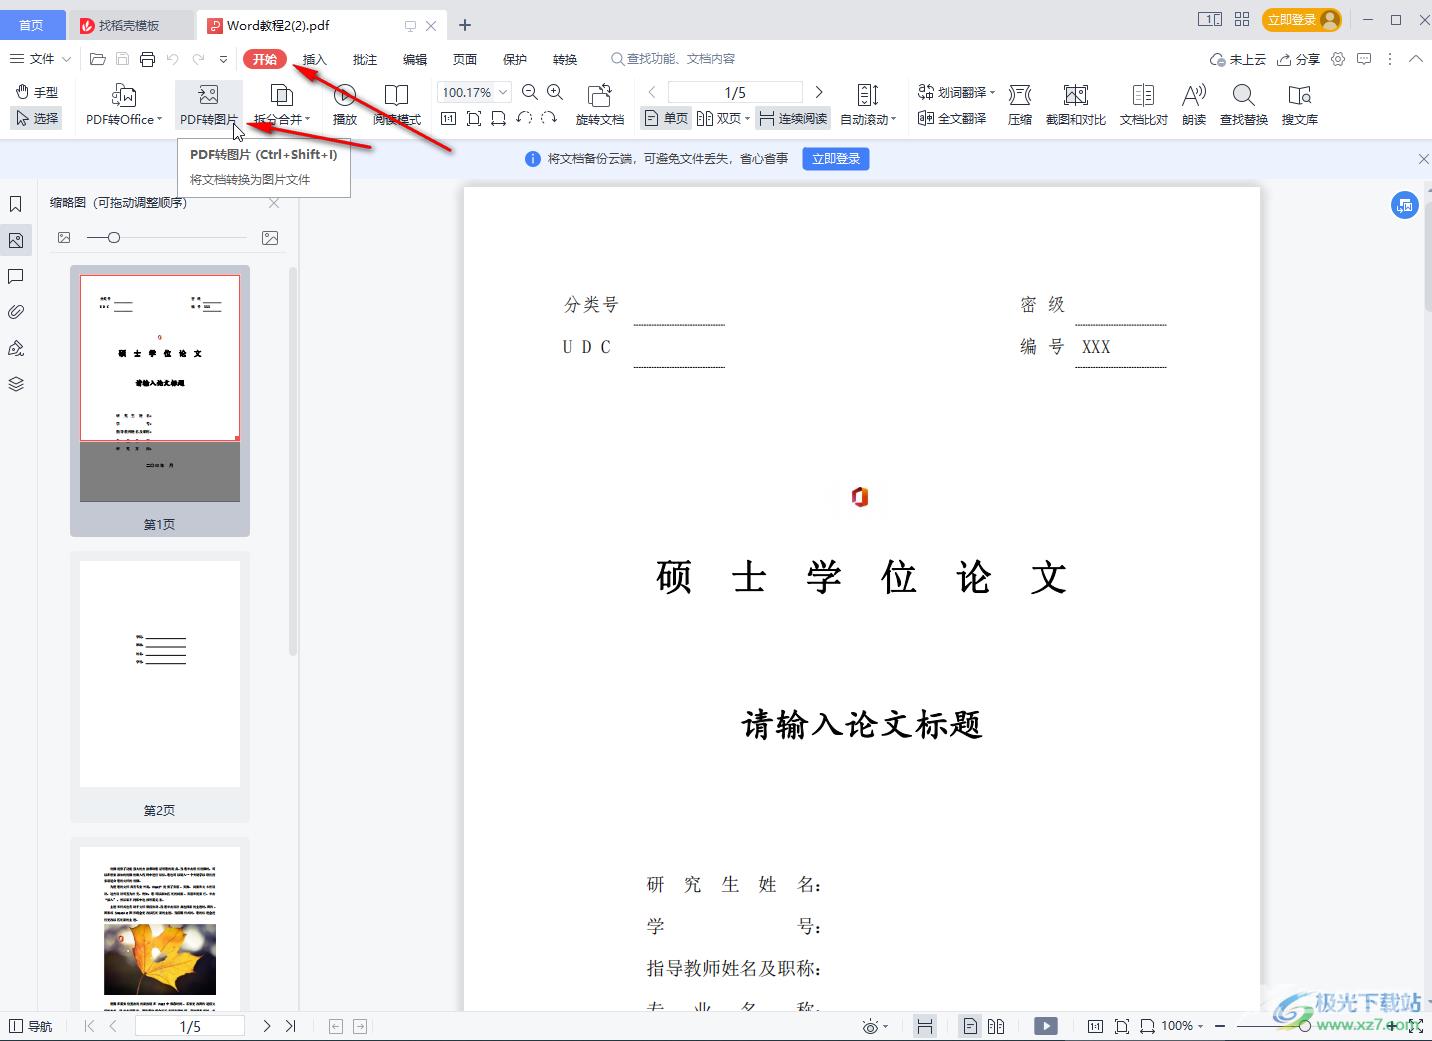
Task: Start the 播放 slideshow
Action: [345, 104]
